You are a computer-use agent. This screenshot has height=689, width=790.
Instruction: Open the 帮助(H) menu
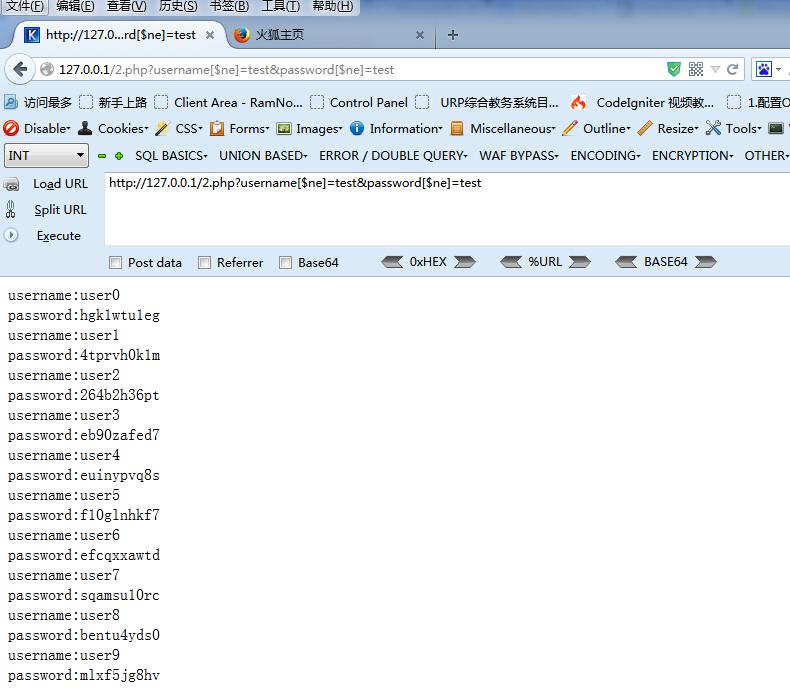pyautogui.click(x=333, y=7)
